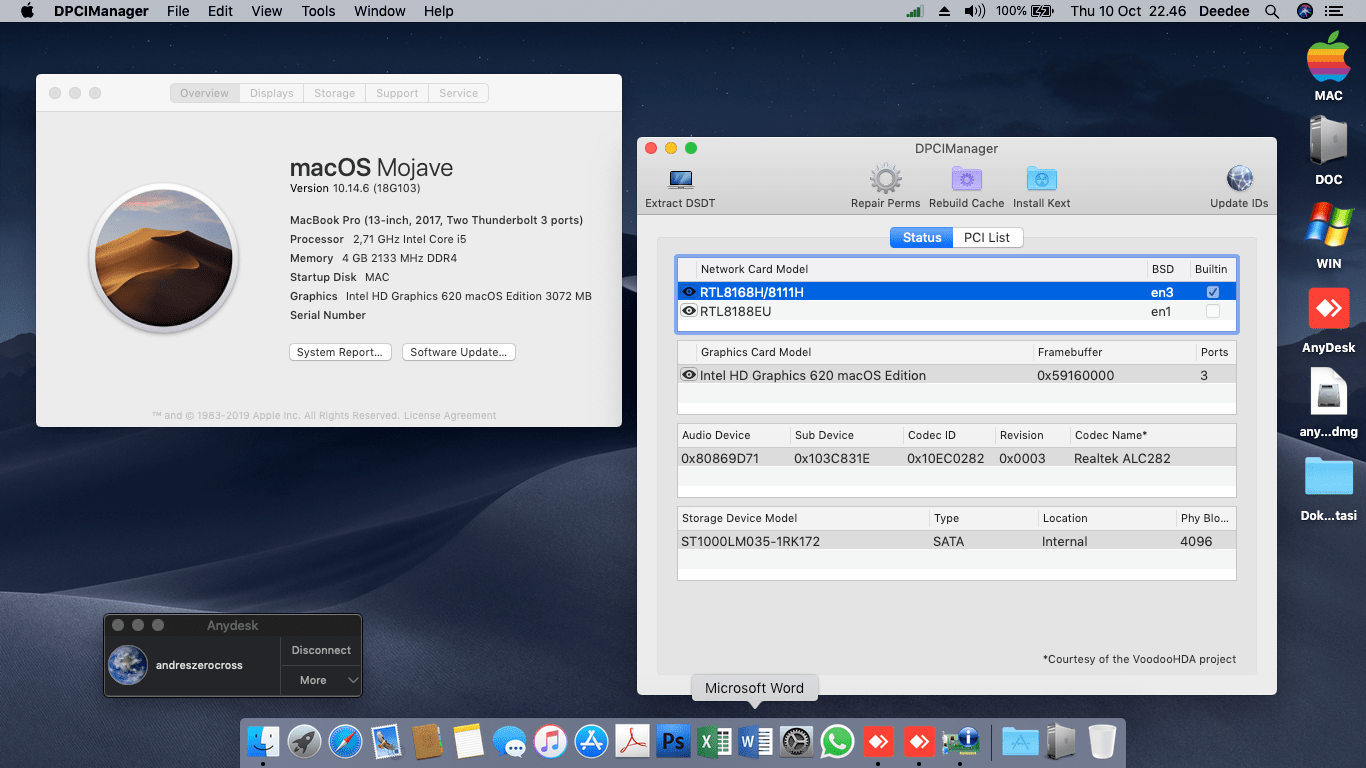Open the AnyDesk desktop shortcut
This screenshot has height=768, width=1366.
(x=1328, y=310)
